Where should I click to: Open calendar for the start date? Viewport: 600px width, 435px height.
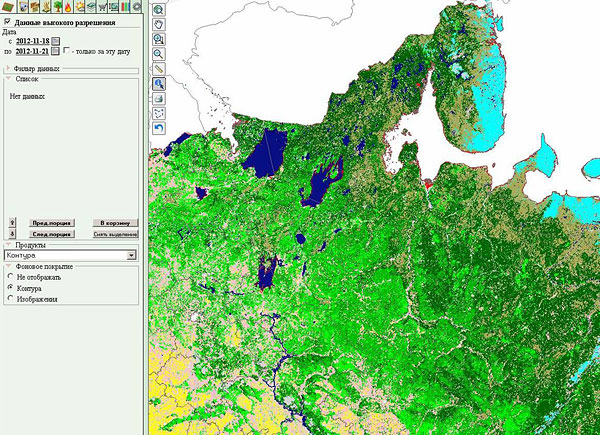tap(56, 40)
